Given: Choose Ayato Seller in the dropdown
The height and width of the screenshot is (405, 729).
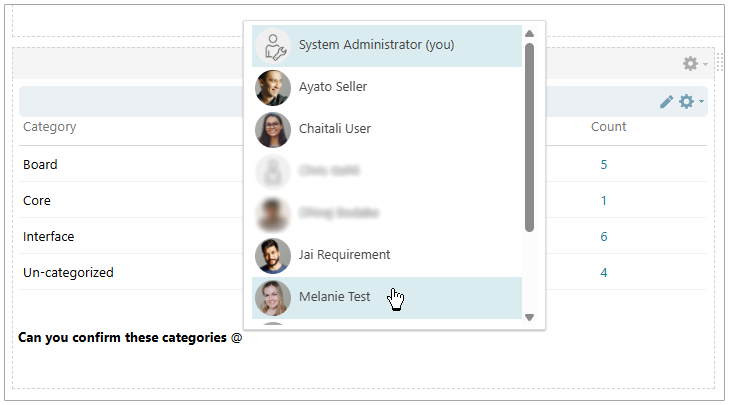Looking at the screenshot, I should pyautogui.click(x=333, y=88).
